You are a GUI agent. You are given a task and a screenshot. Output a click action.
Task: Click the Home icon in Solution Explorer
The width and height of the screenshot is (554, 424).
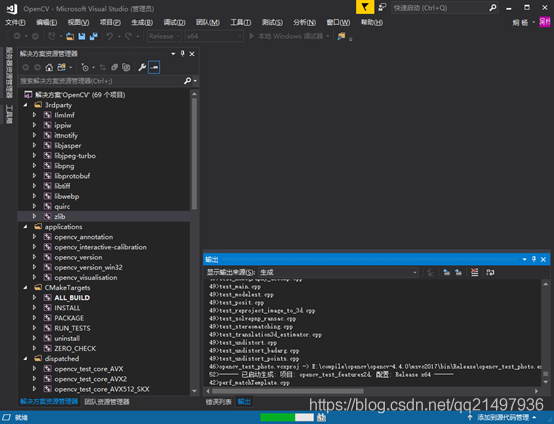pyautogui.click(x=49, y=67)
